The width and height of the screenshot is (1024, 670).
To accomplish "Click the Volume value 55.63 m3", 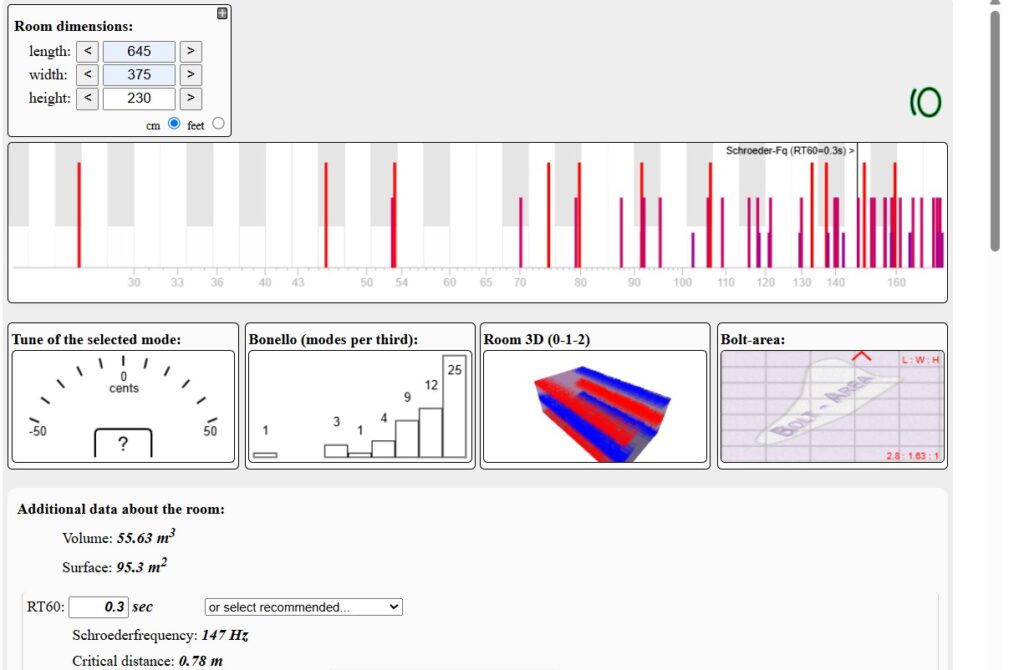I will [146, 537].
